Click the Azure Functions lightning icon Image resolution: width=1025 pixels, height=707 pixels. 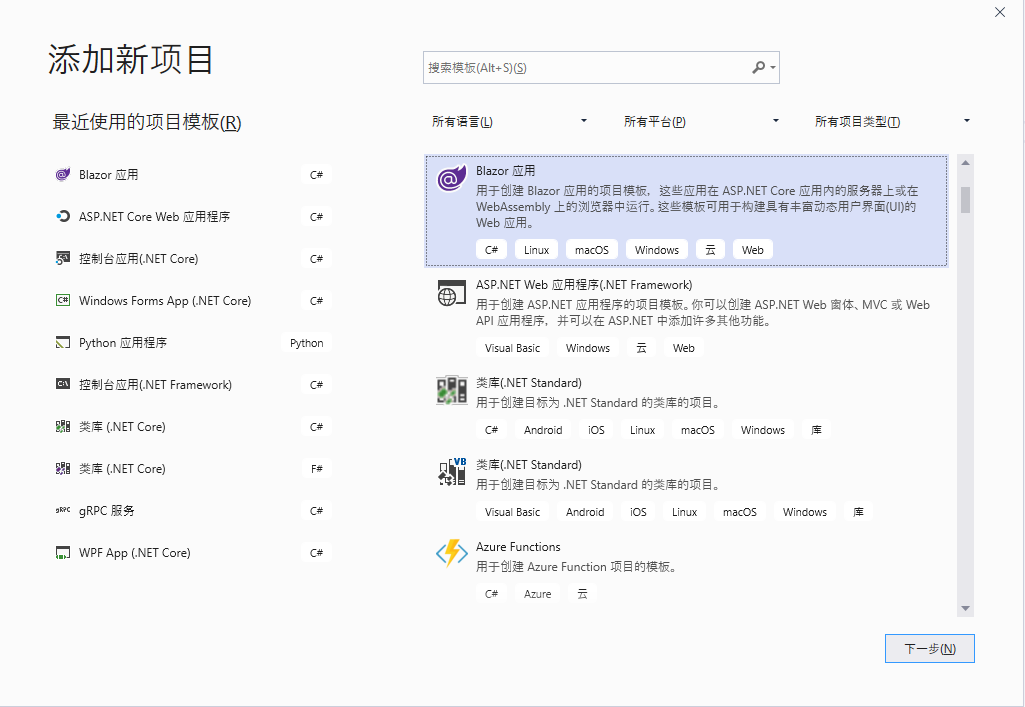[x=452, y=554]
